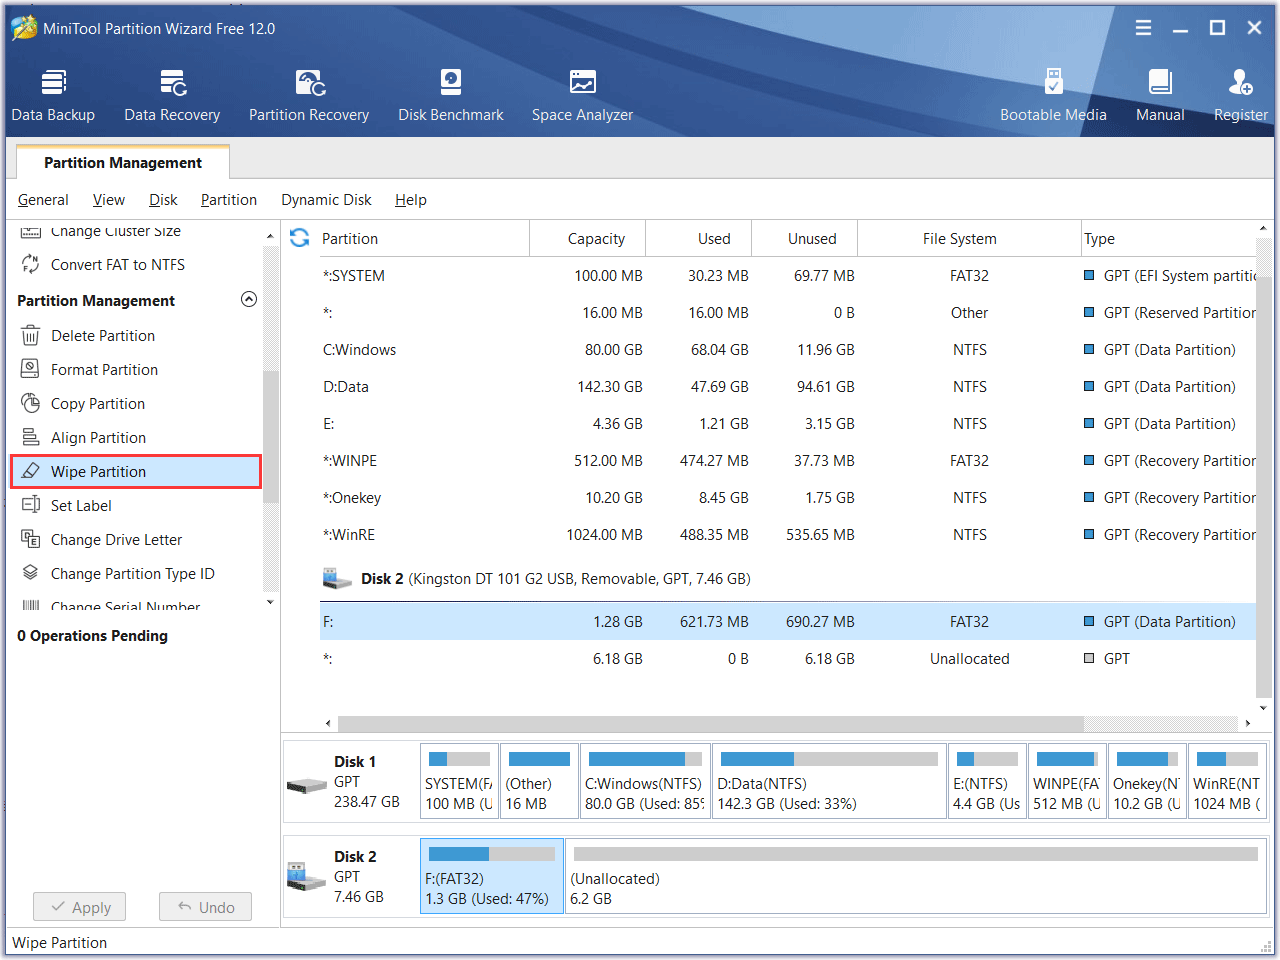Select the Unallocated 6.18 GB row
The width and height of the screenshot is (1280, 960).
pyautogui.click(x=788, y=659)
